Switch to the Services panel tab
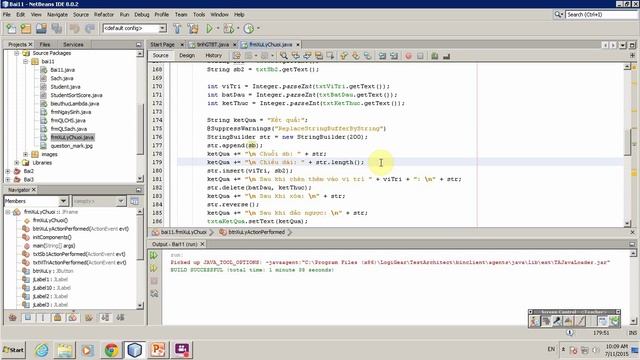 73,44
